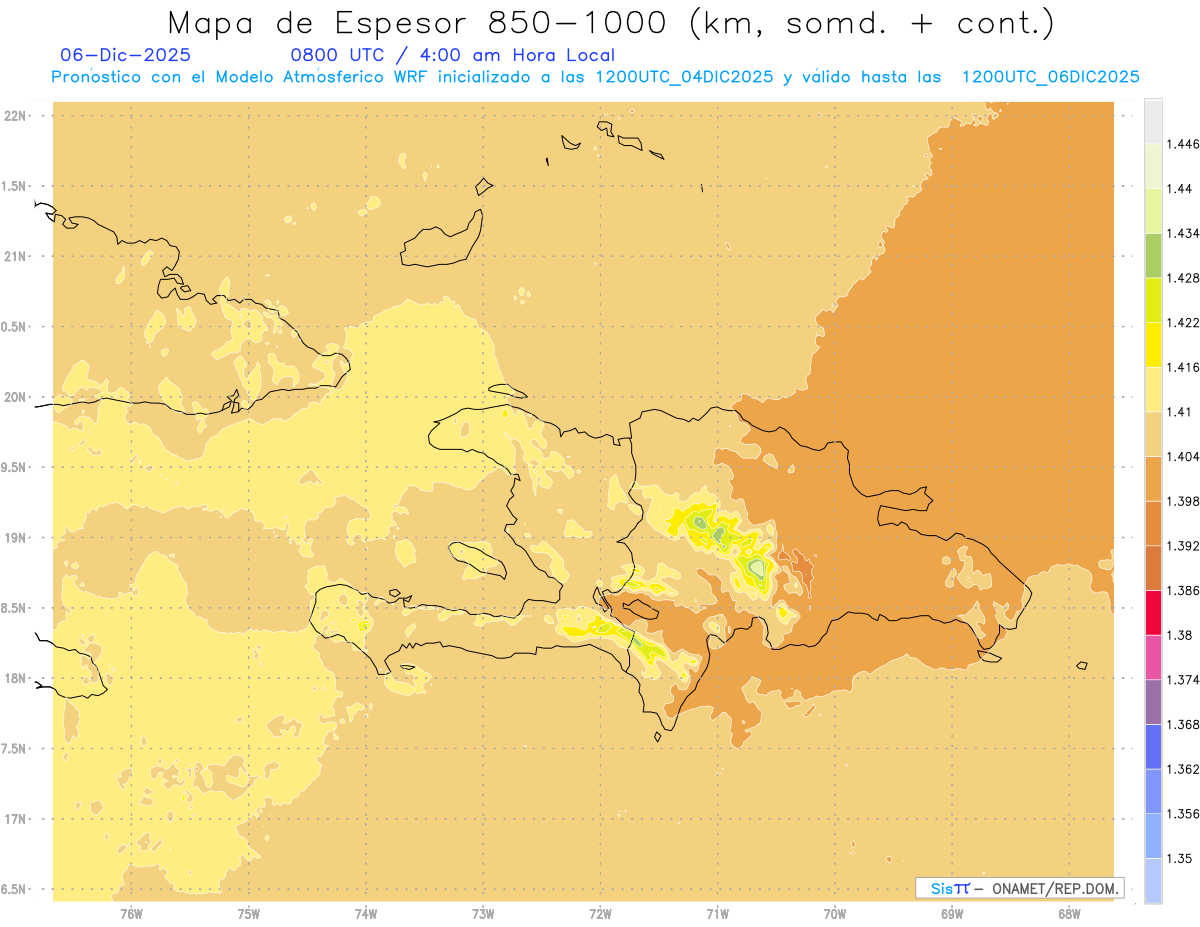Click the green swatch between 1.434 and 1.428

[x=1153, y=255]
